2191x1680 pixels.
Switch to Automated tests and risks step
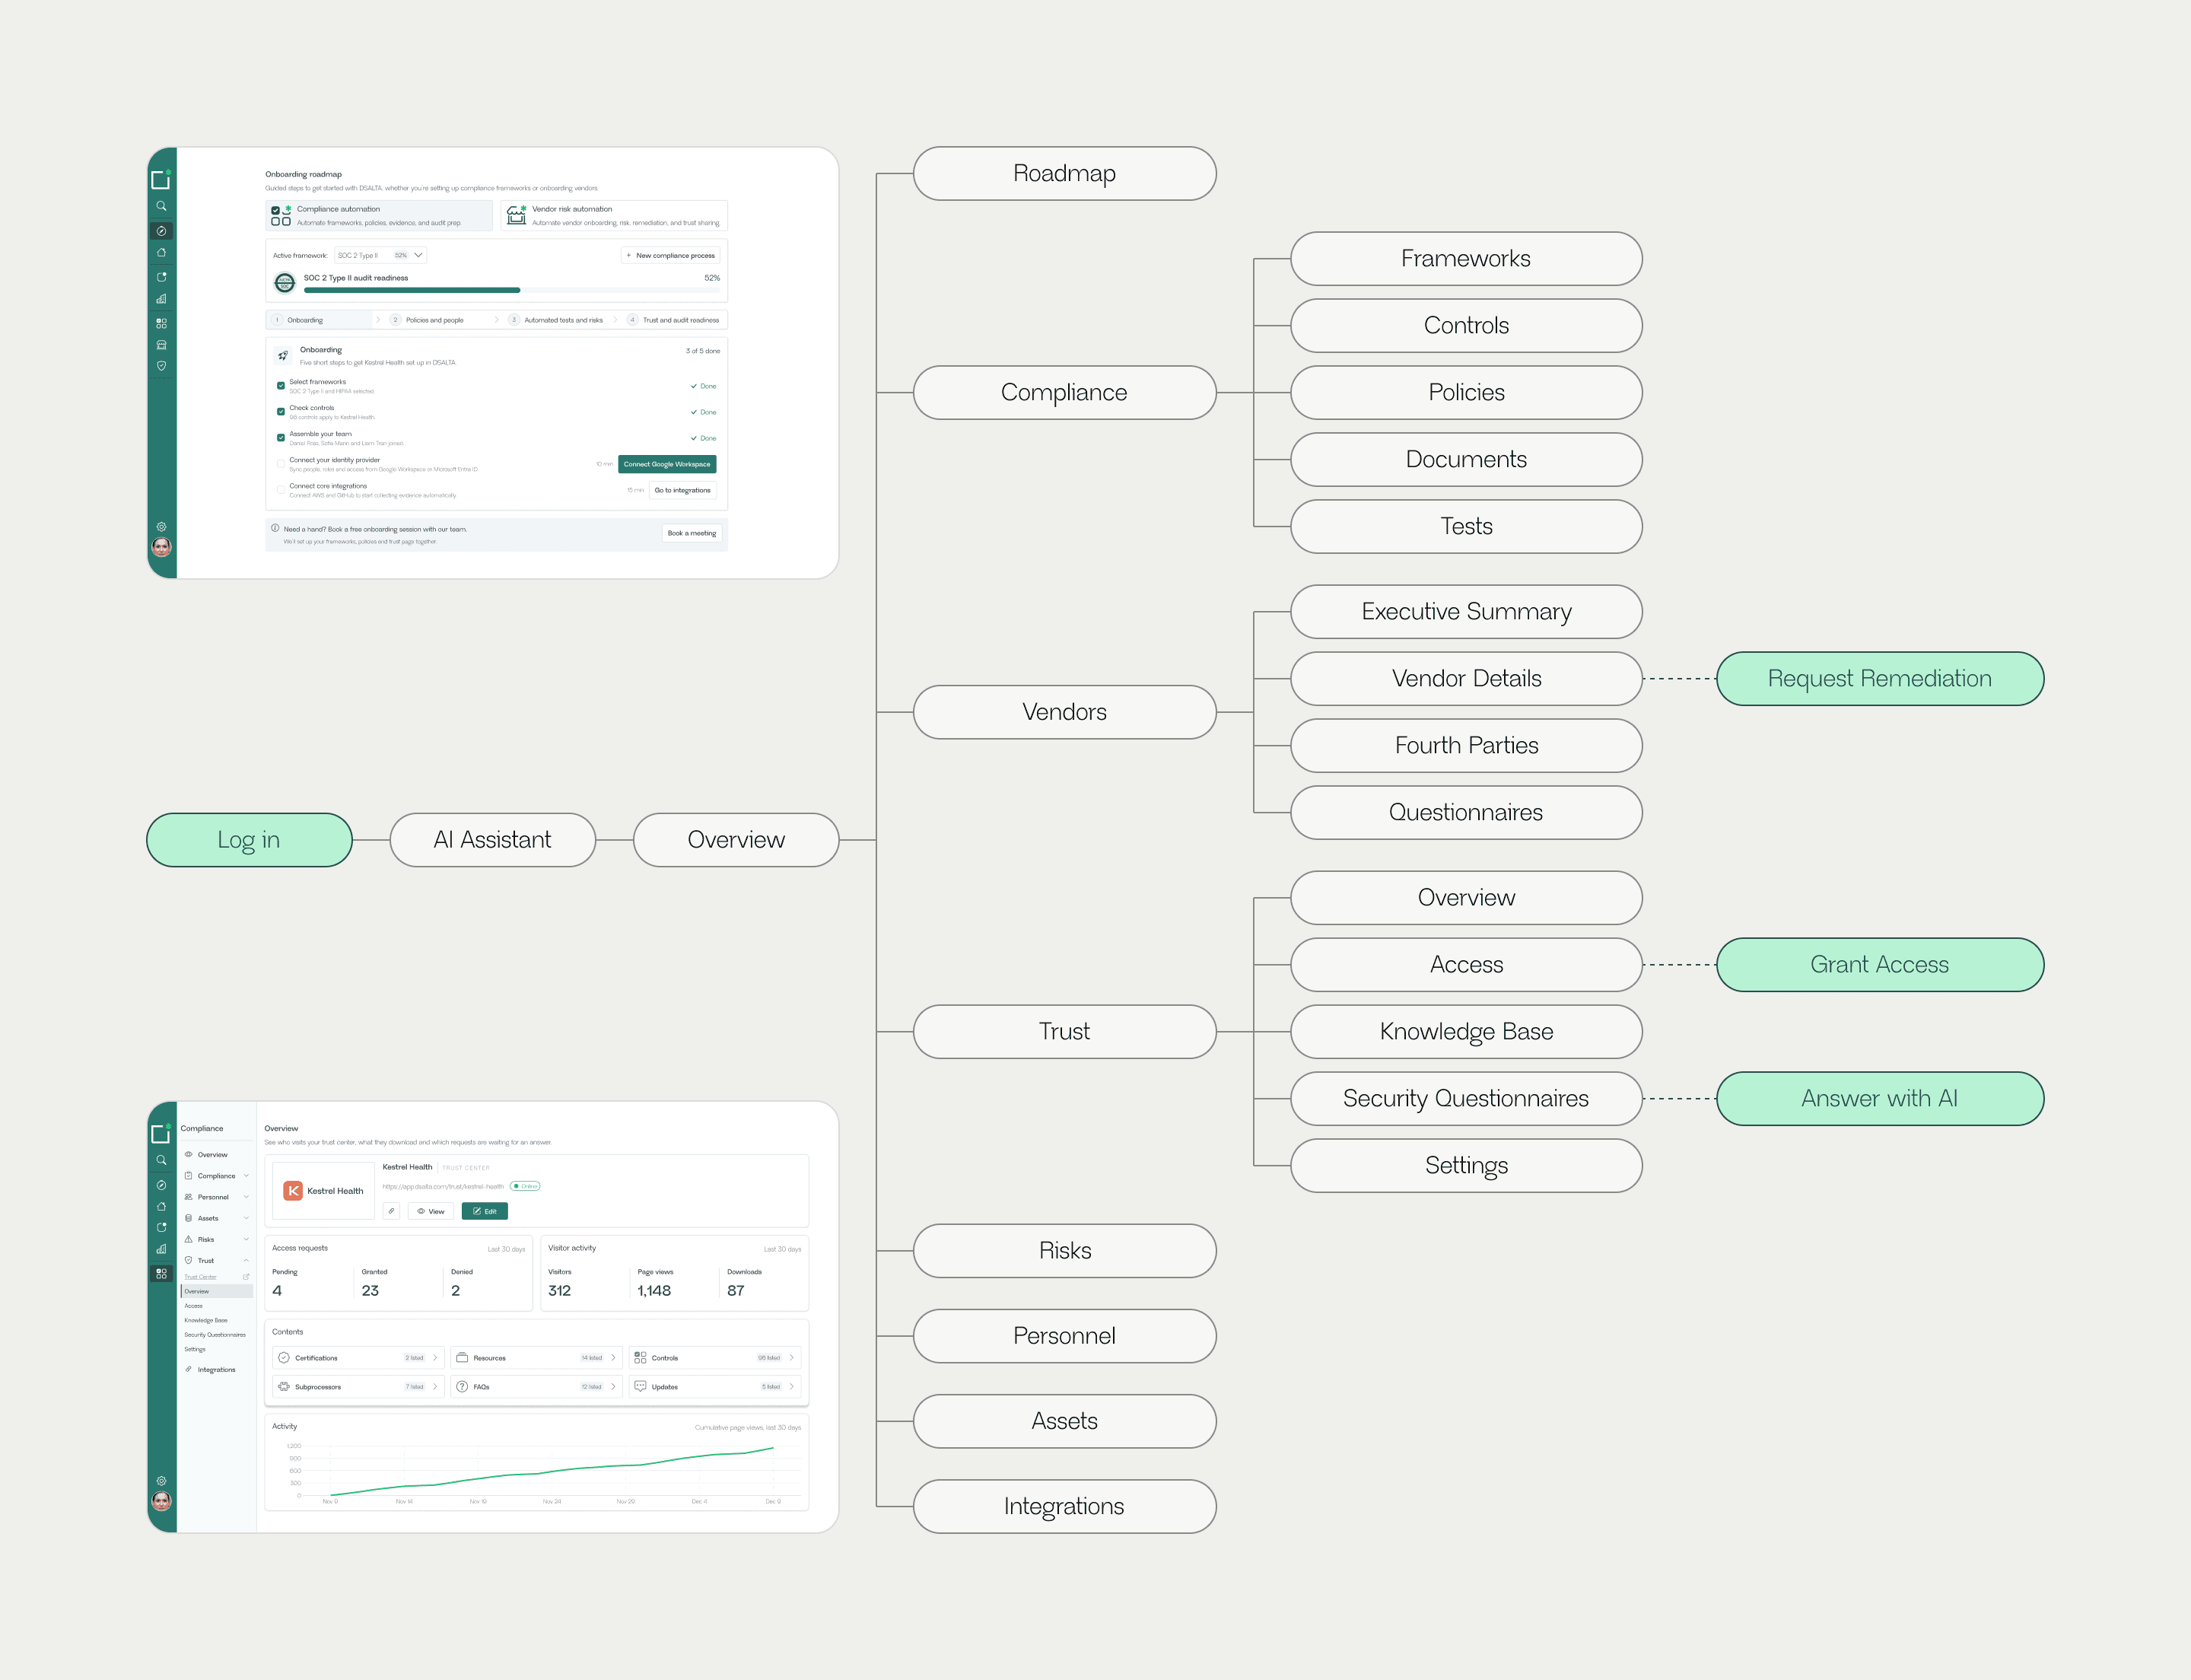coord(556,320)
